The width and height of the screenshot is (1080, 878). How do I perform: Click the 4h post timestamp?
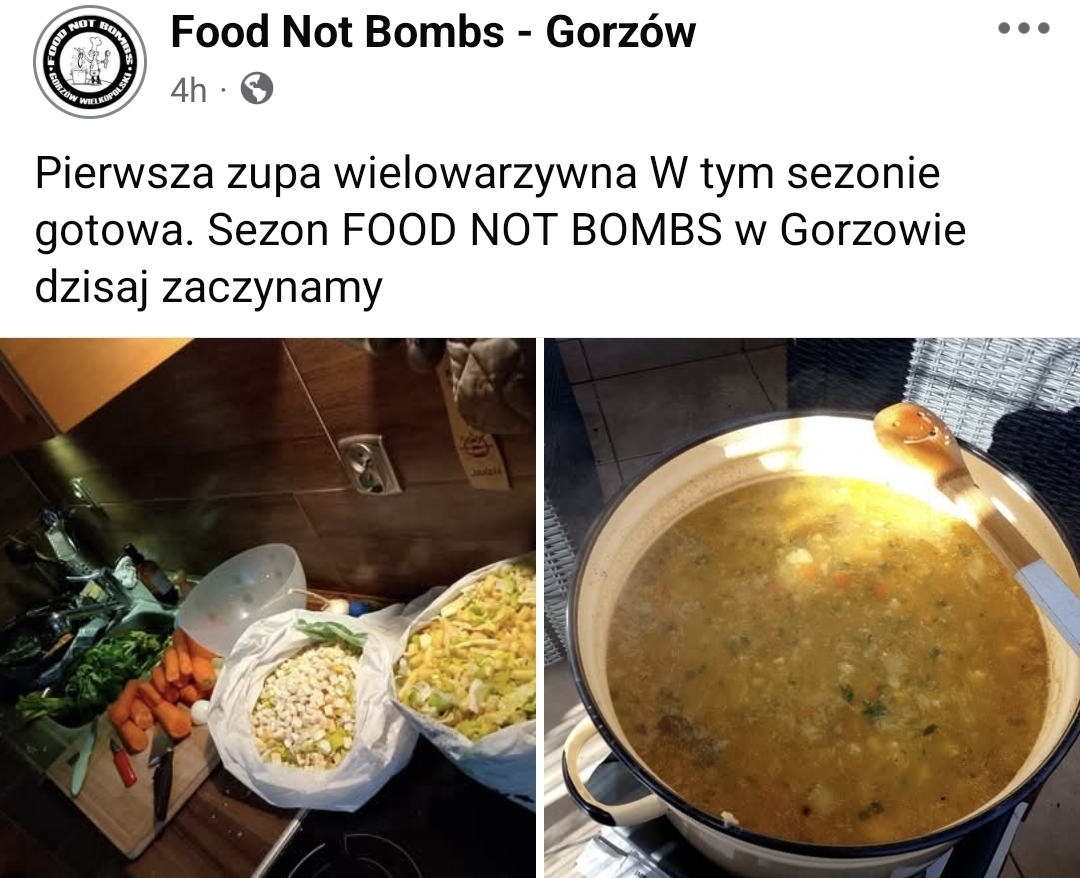point(188,90)
